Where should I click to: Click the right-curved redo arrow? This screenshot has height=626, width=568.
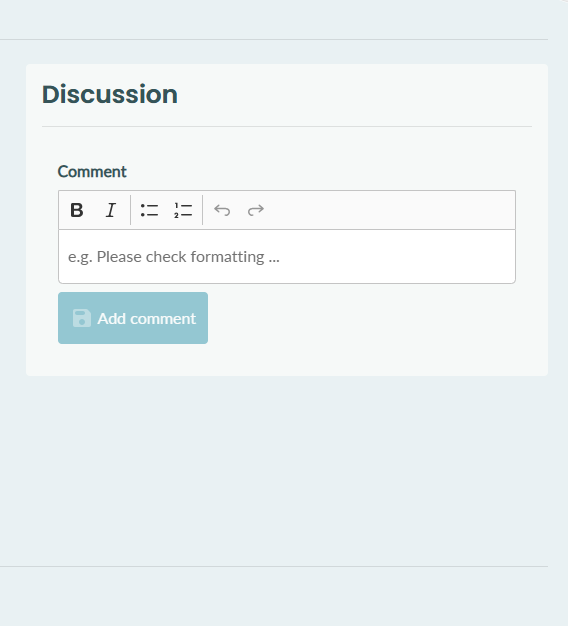(x=256, y=210)
